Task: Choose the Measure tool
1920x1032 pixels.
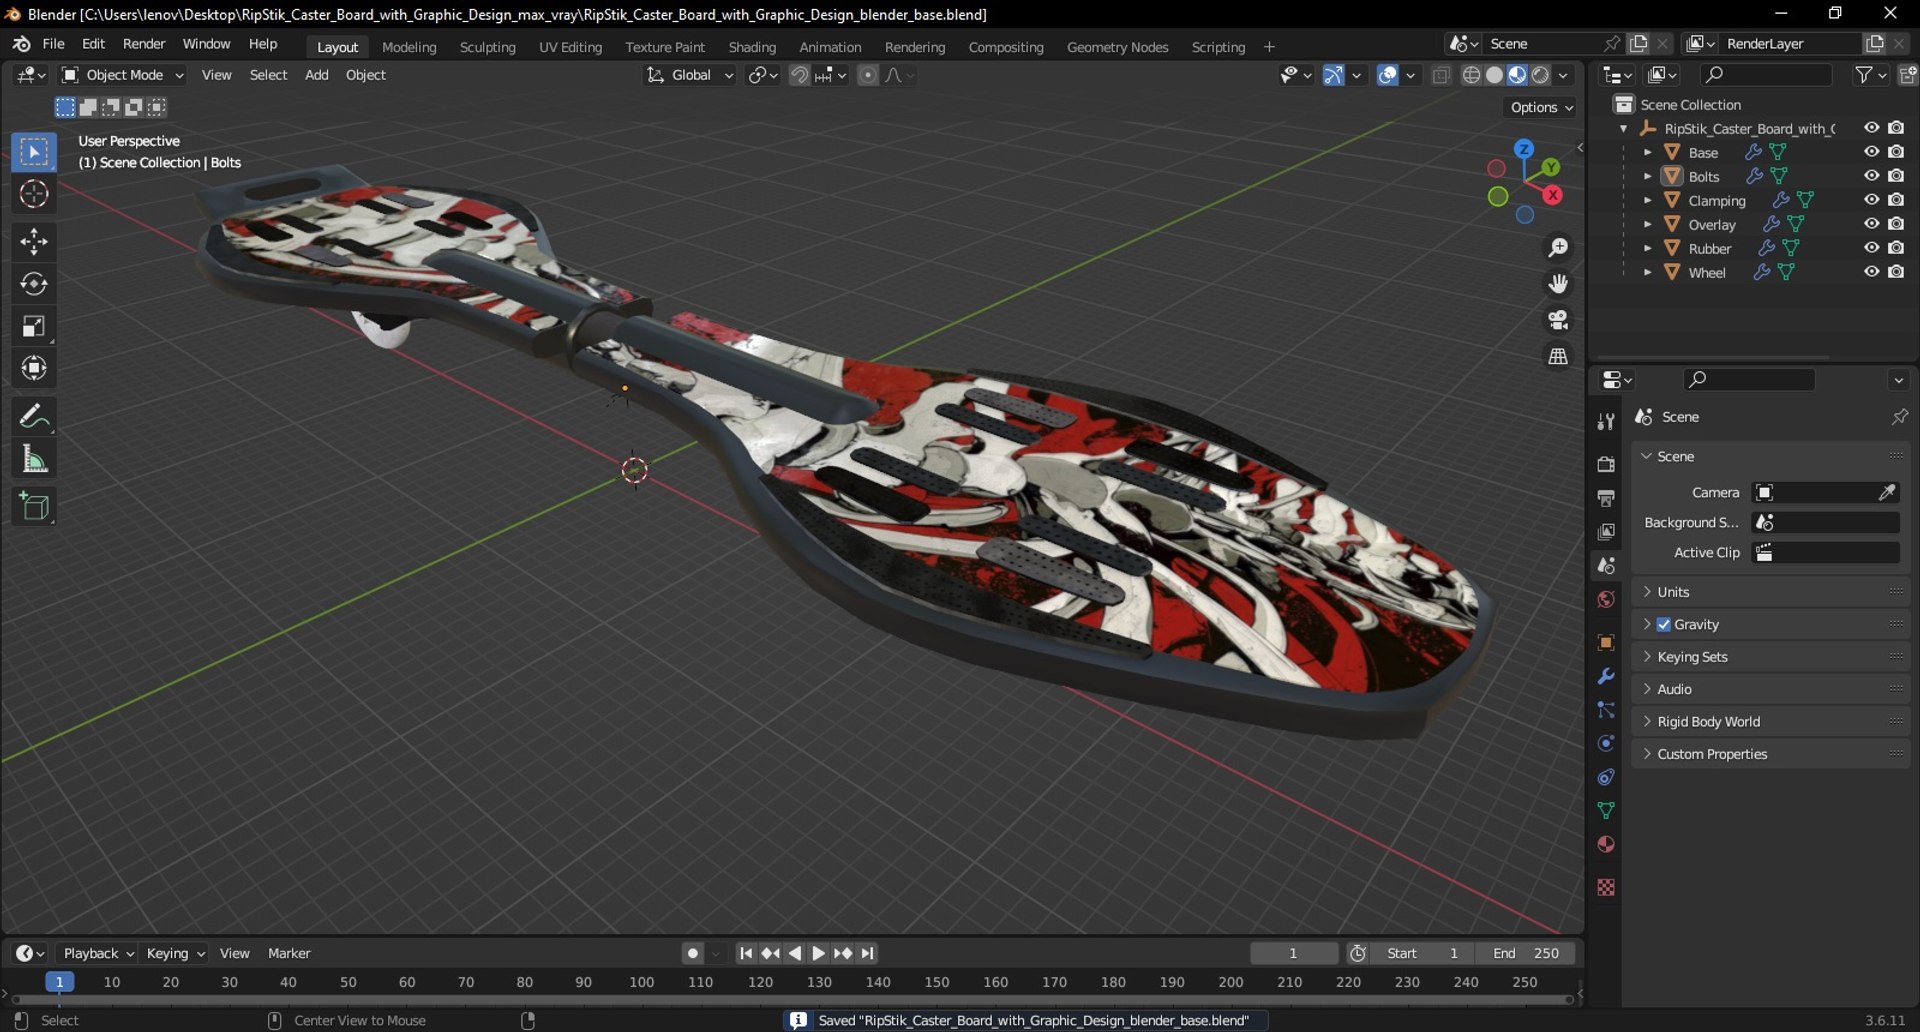Action: click(34, 459)
